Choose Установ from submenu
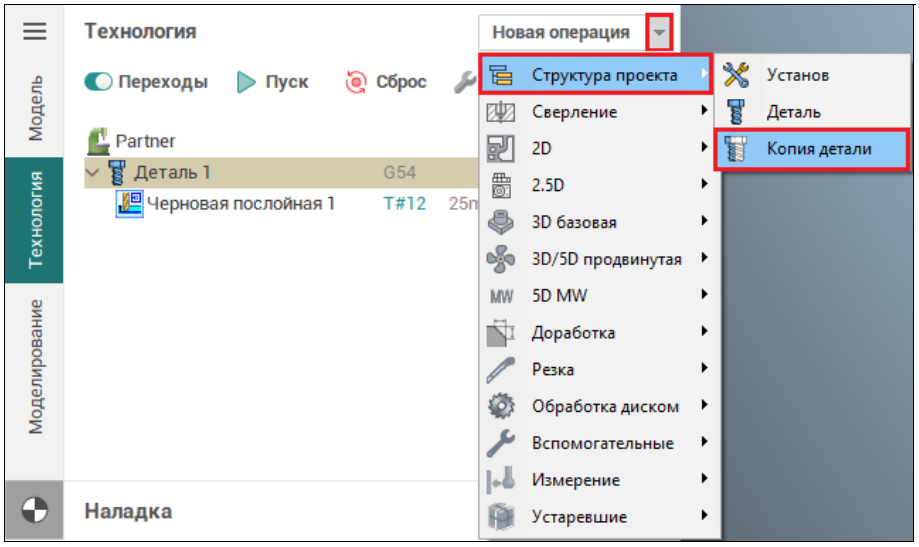The height and width of the screenshot is (547, 919). pos(797,75)
